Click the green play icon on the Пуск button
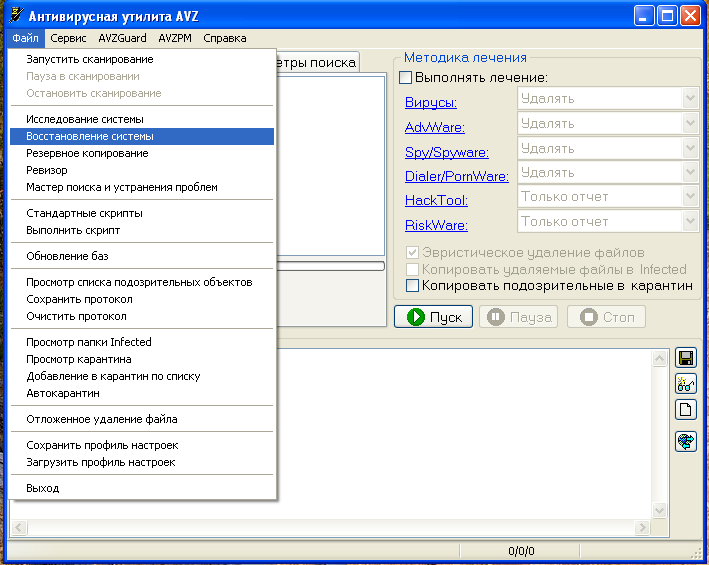 coord(416,317)
